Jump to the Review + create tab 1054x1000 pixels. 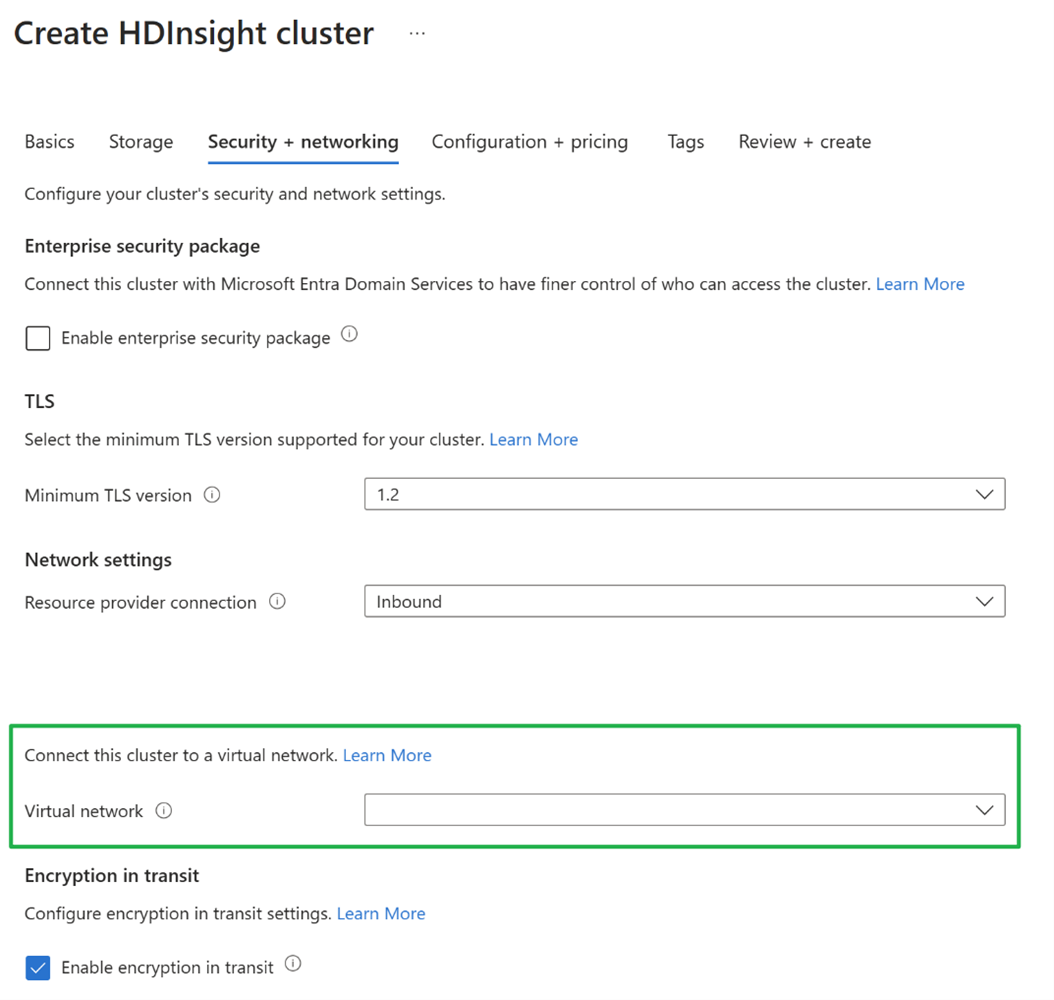804,142
